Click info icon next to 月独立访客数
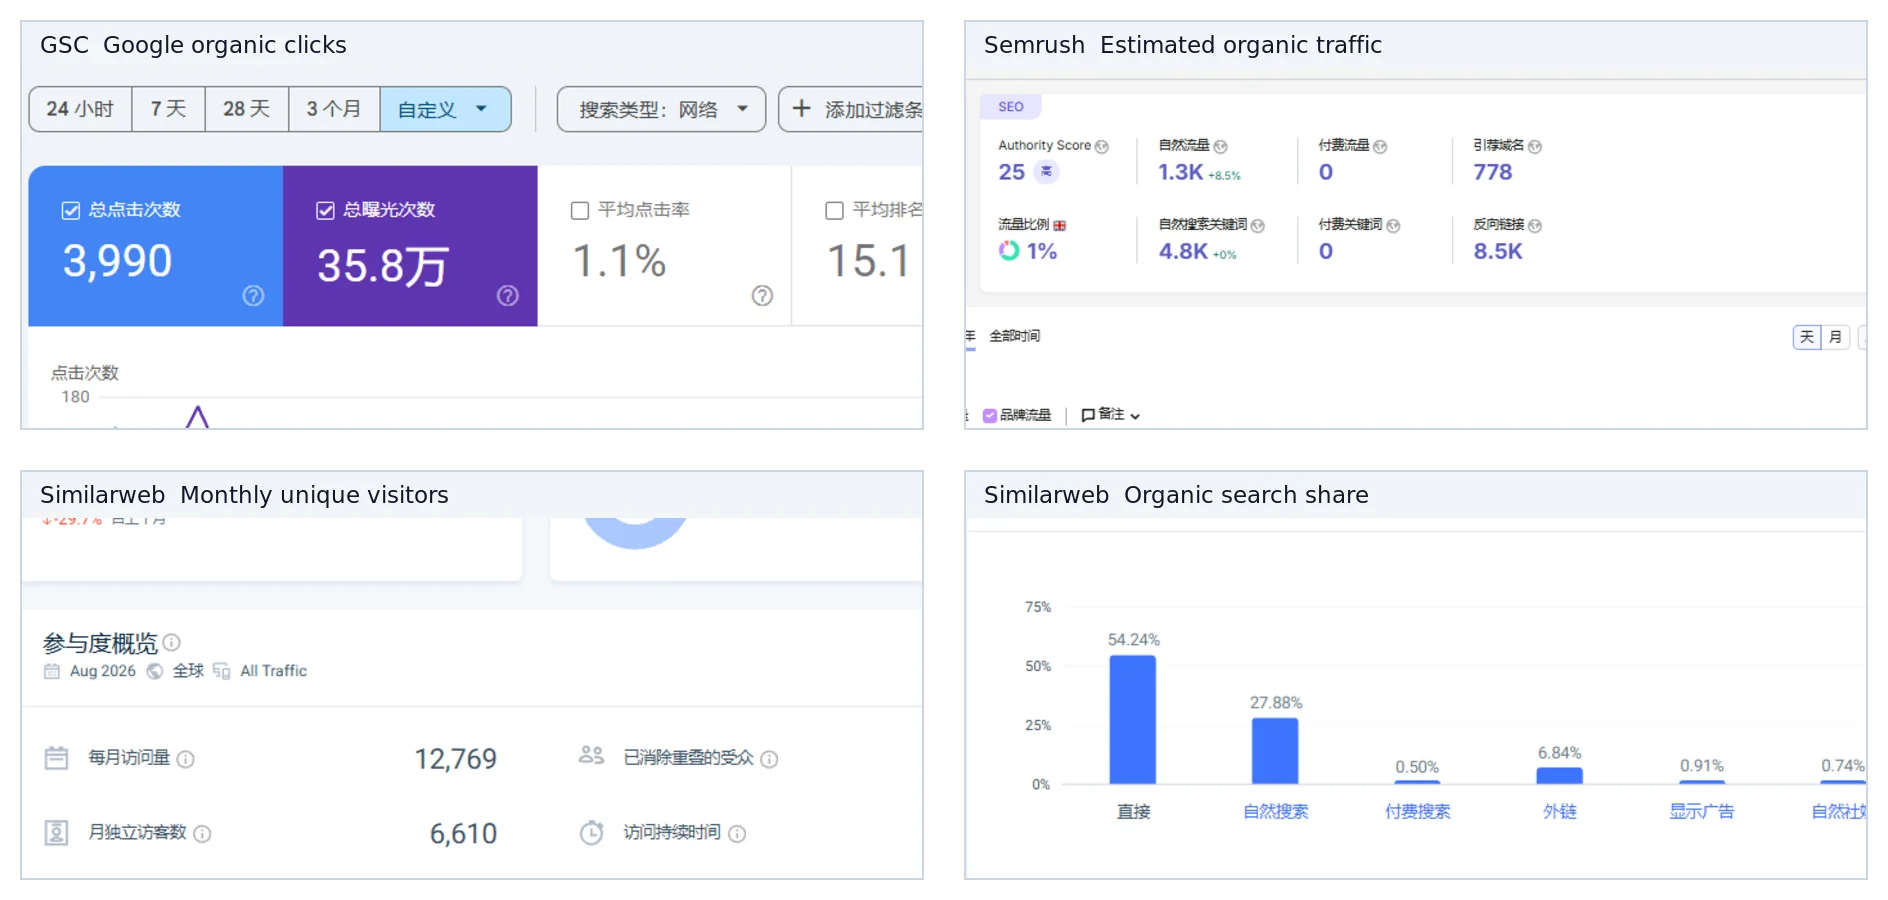This screenshot has width=1888, height=900. pyautogui.click(x=202, y=834)
